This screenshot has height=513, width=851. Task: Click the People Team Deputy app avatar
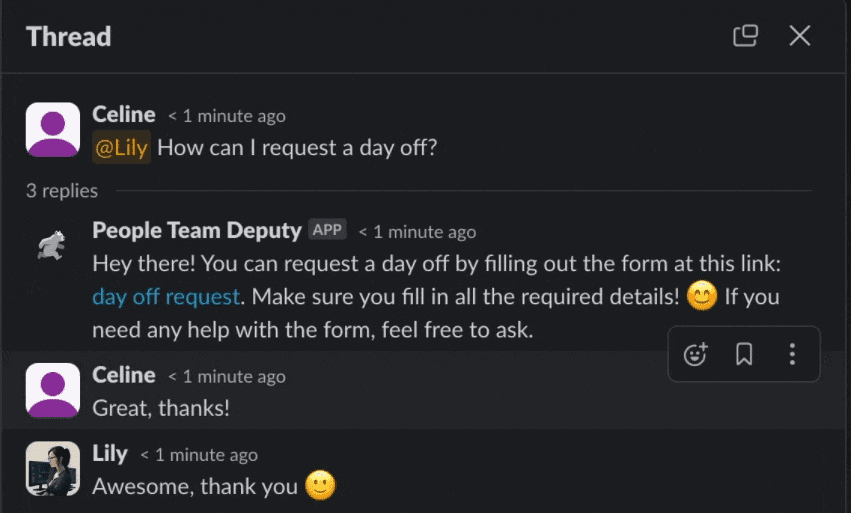[52, 244]
